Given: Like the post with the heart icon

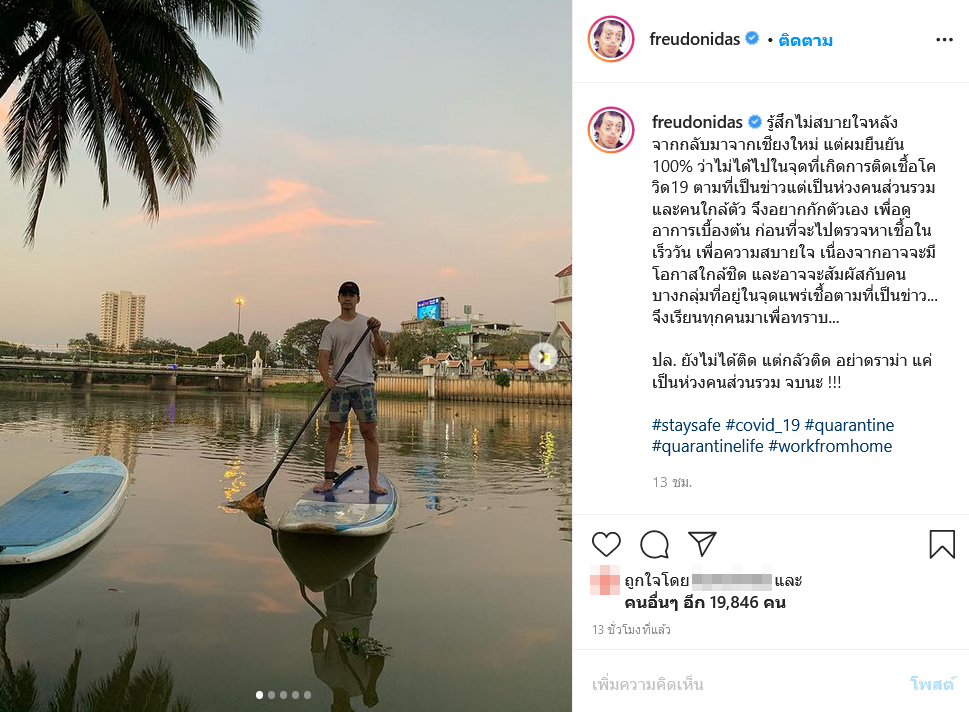Looking at the screenshot, I should [606, 544].
